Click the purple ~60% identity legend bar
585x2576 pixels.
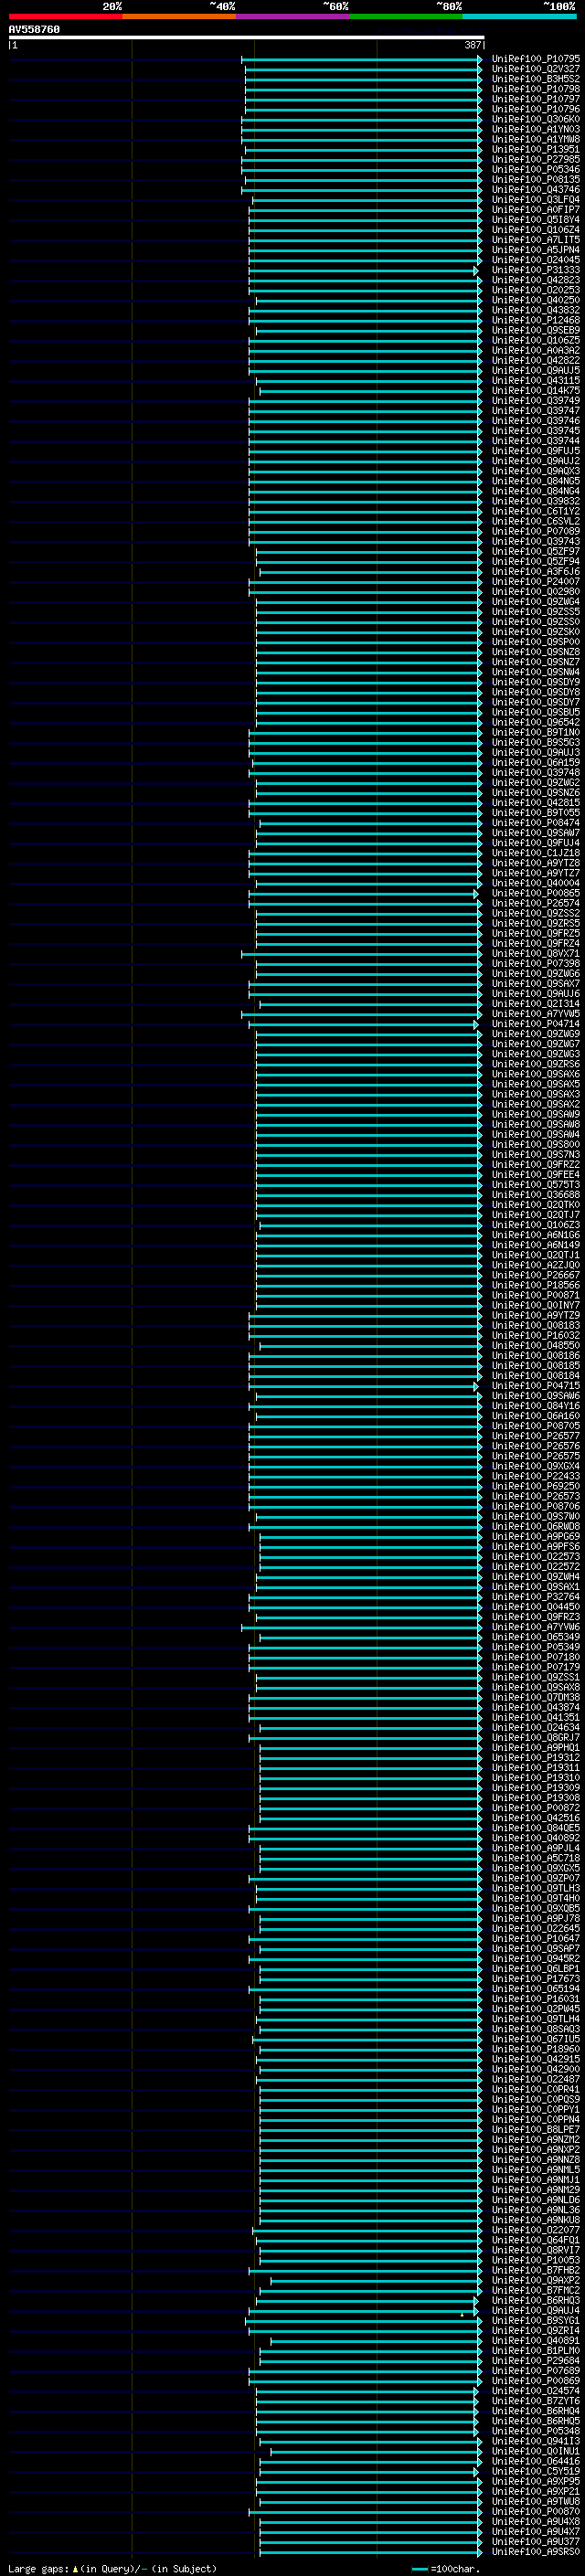[x=292, y=16]
